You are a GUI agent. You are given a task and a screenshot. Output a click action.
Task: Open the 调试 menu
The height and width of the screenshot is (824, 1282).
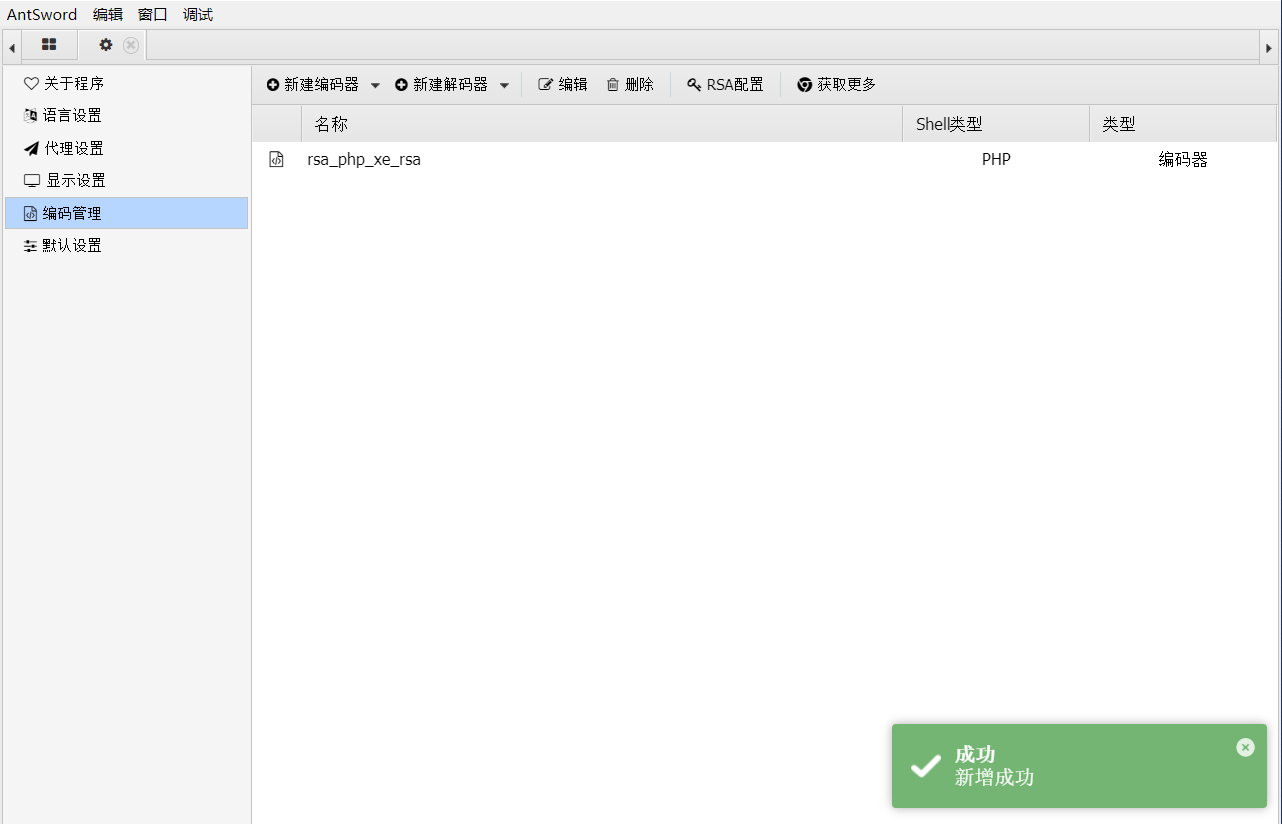[x=198, y=15]
